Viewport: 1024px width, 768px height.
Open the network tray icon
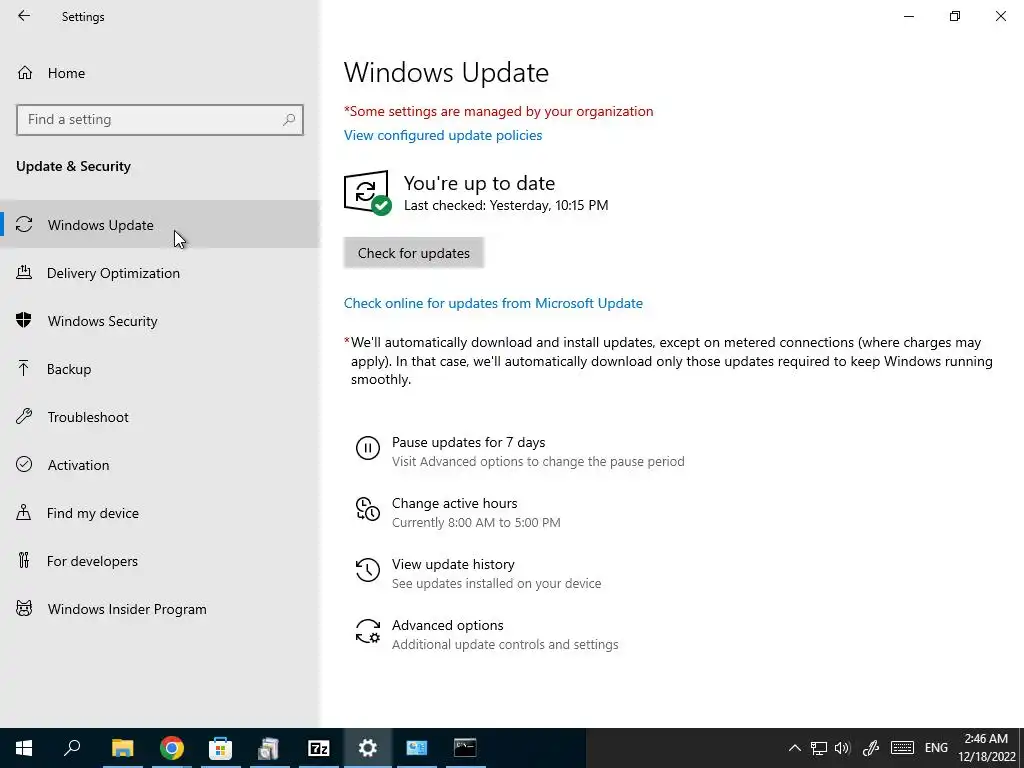[x=819, y=748]
